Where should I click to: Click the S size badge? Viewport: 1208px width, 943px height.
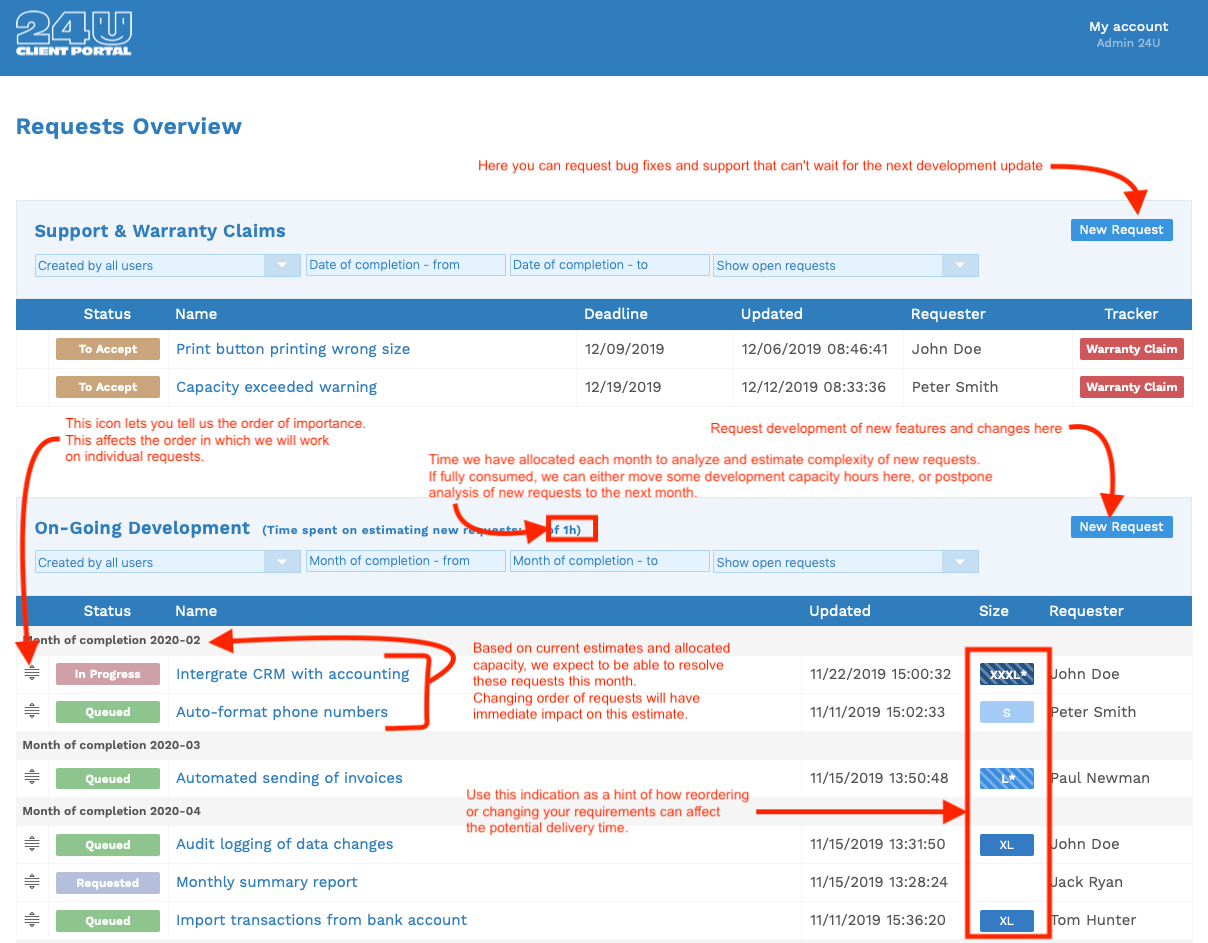click(1006, 712)
